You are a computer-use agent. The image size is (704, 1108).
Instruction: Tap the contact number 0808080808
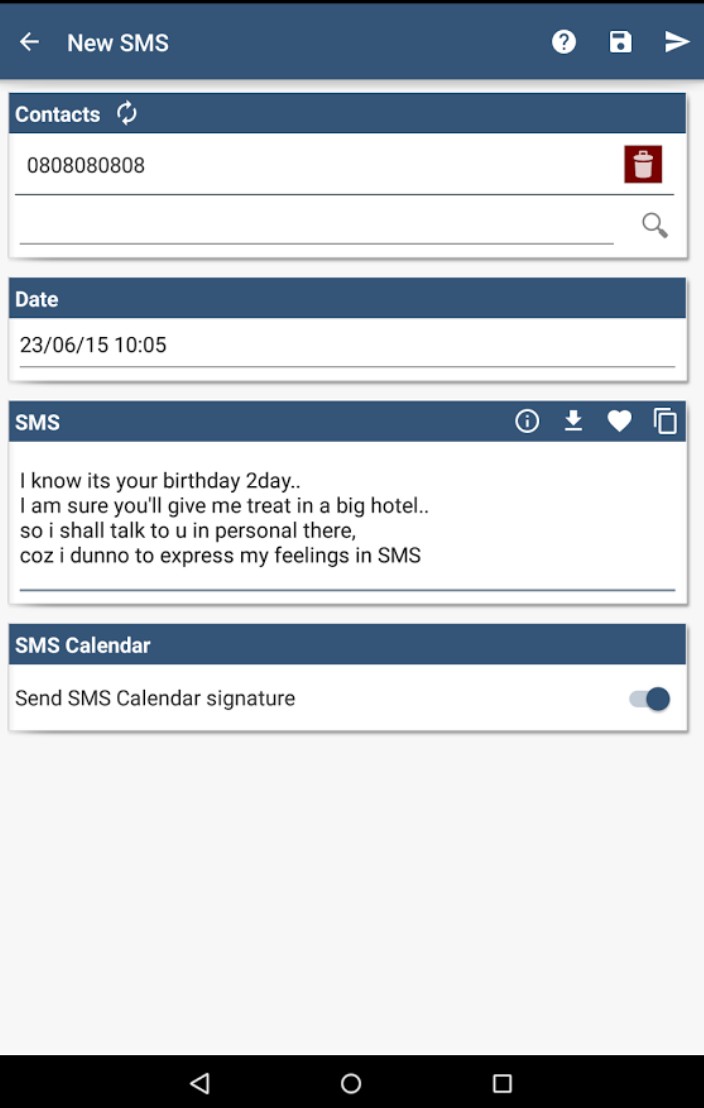86,166
